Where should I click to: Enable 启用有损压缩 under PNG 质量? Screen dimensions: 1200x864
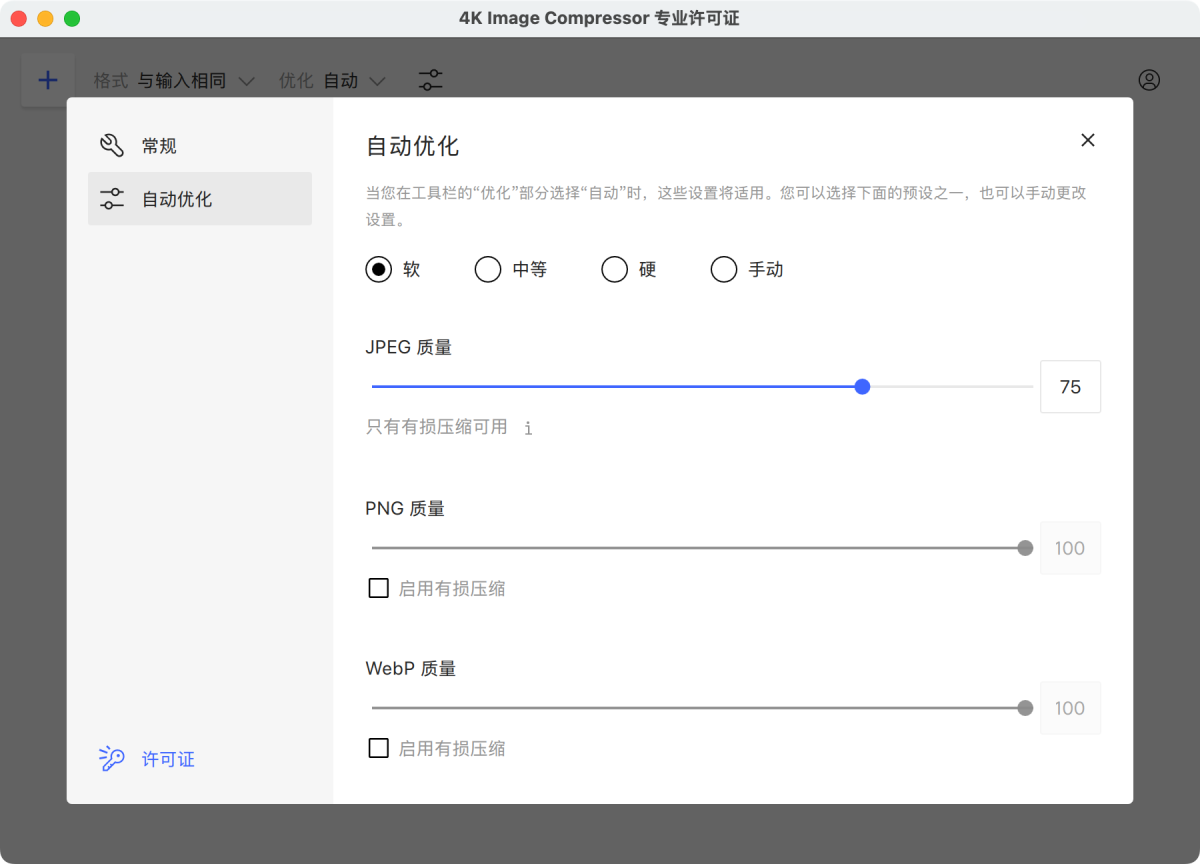point(379,588)
